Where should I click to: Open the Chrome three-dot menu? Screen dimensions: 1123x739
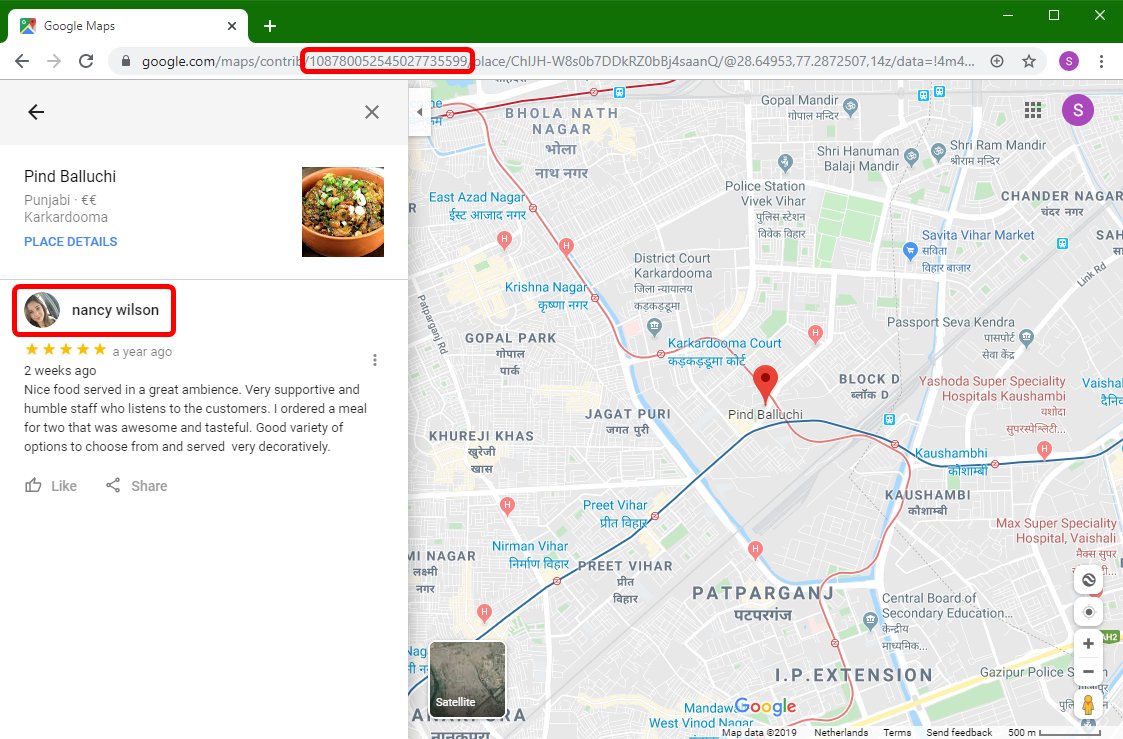pyautogui.click(x=1102, y=61)
